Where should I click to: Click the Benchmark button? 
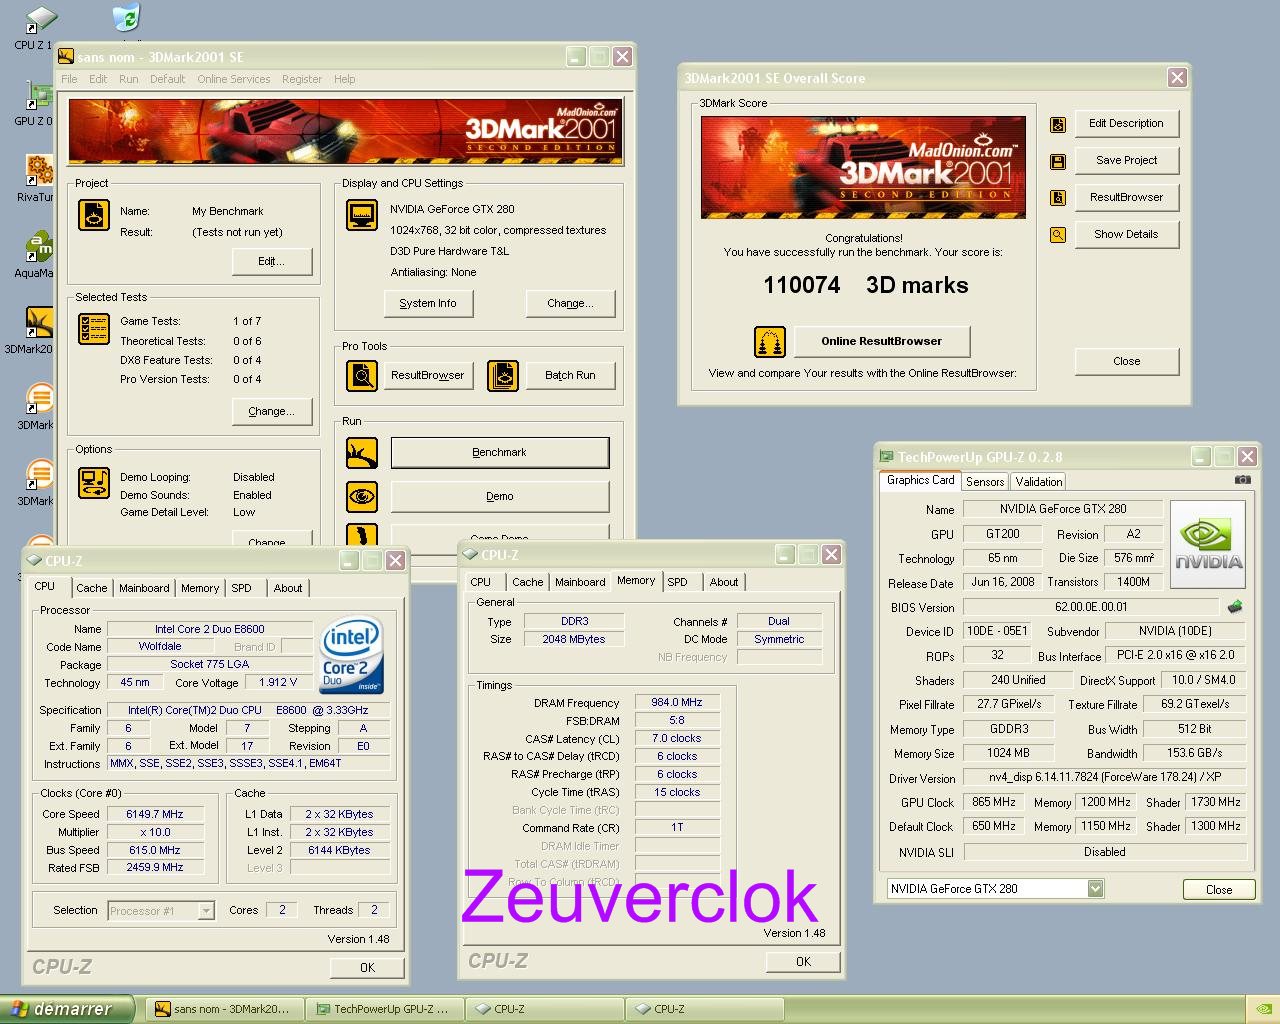(499, 452)
